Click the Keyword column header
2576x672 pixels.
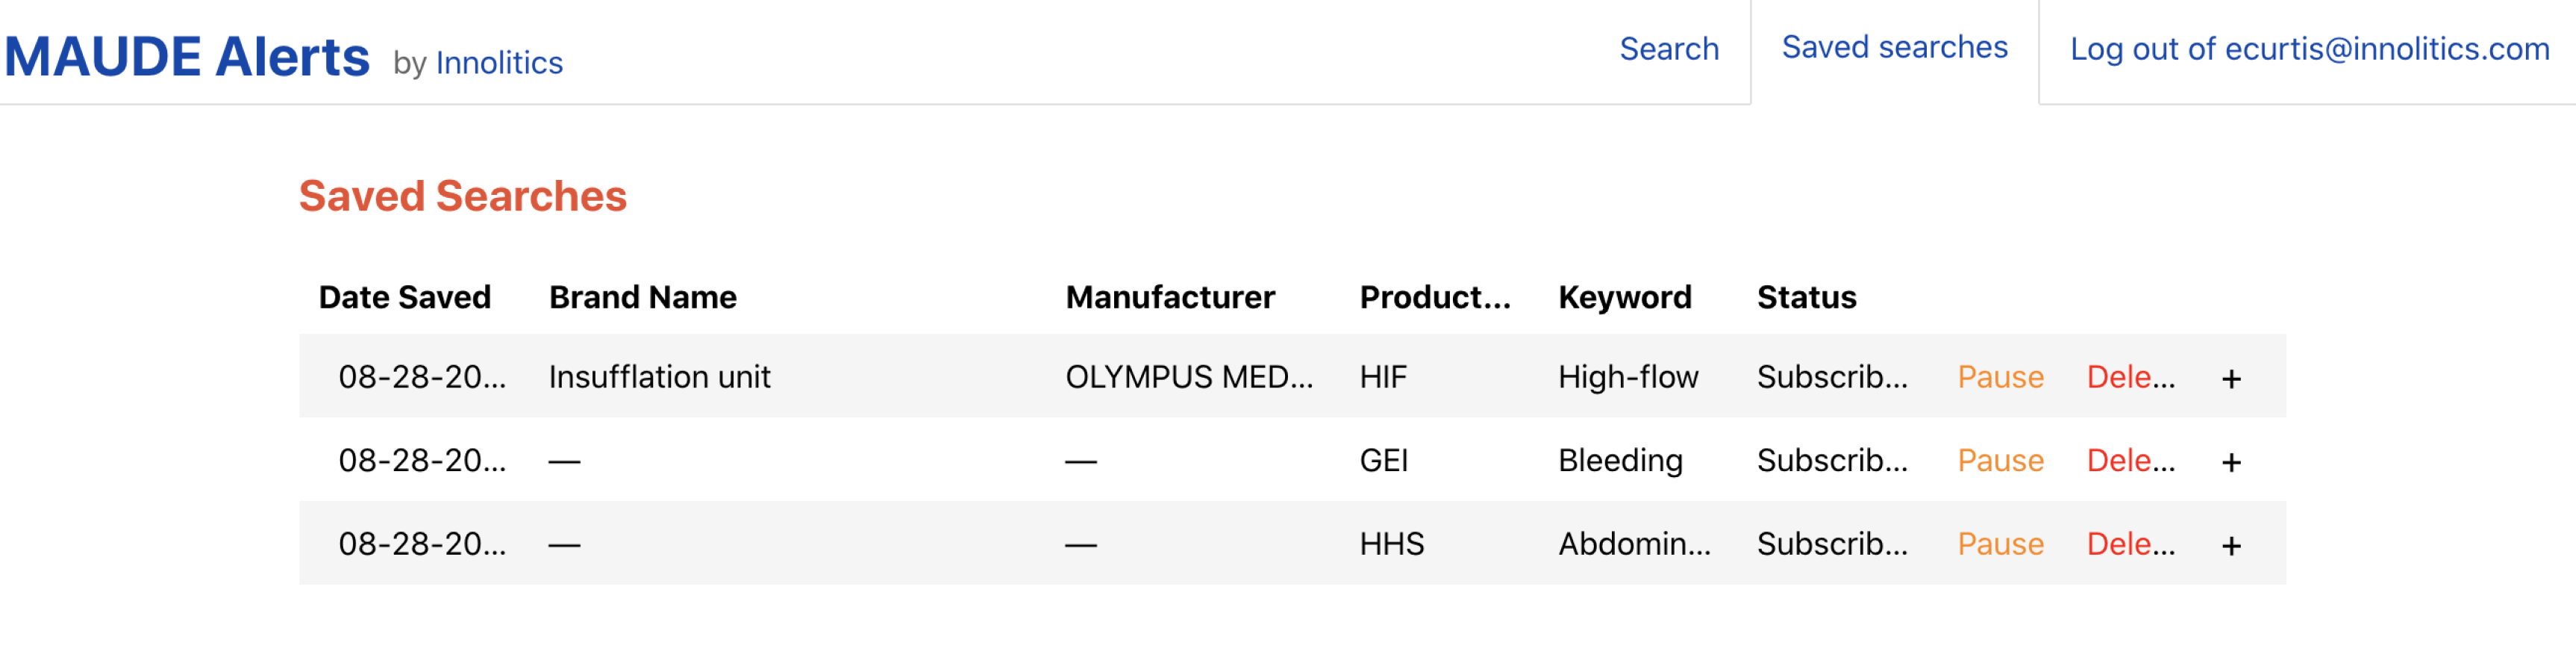pos(1625,297)
